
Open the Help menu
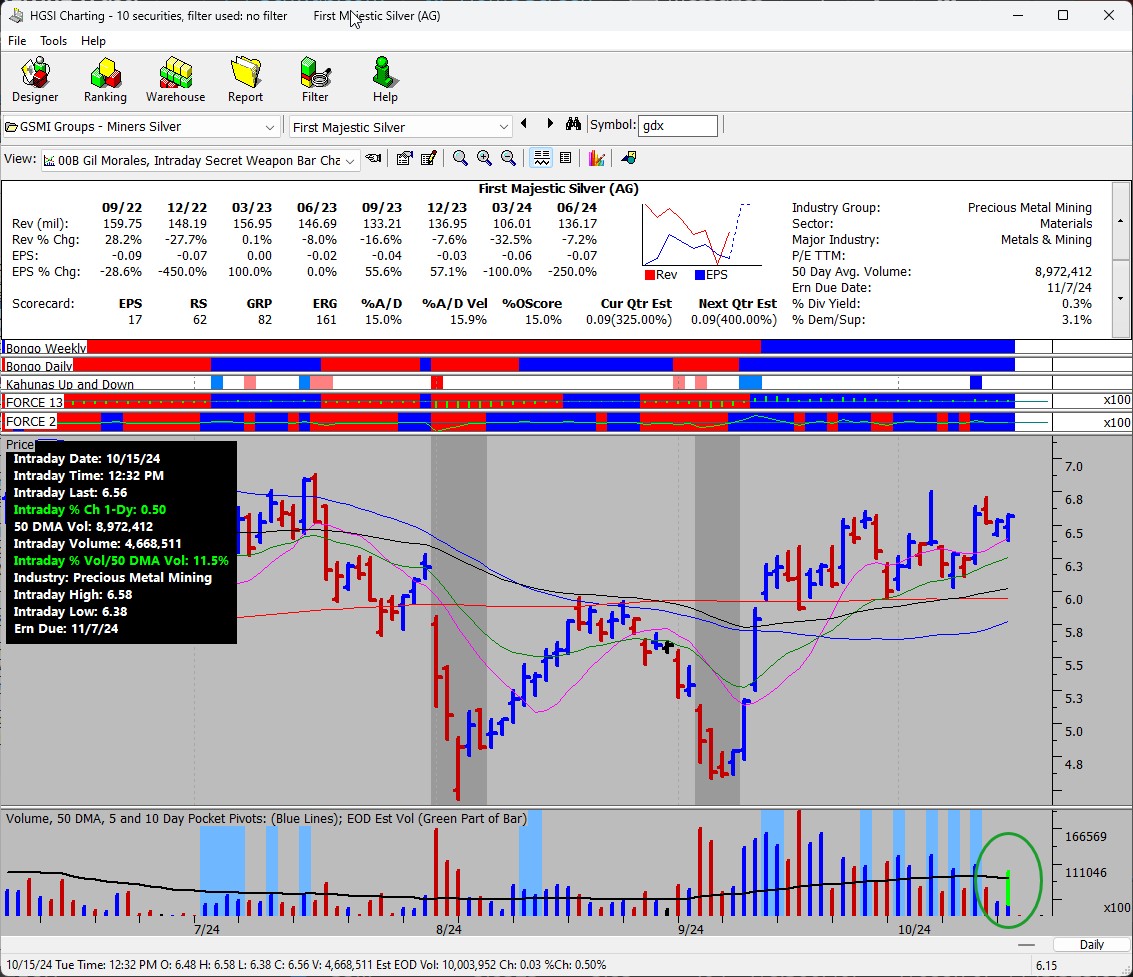pos(93,41)
